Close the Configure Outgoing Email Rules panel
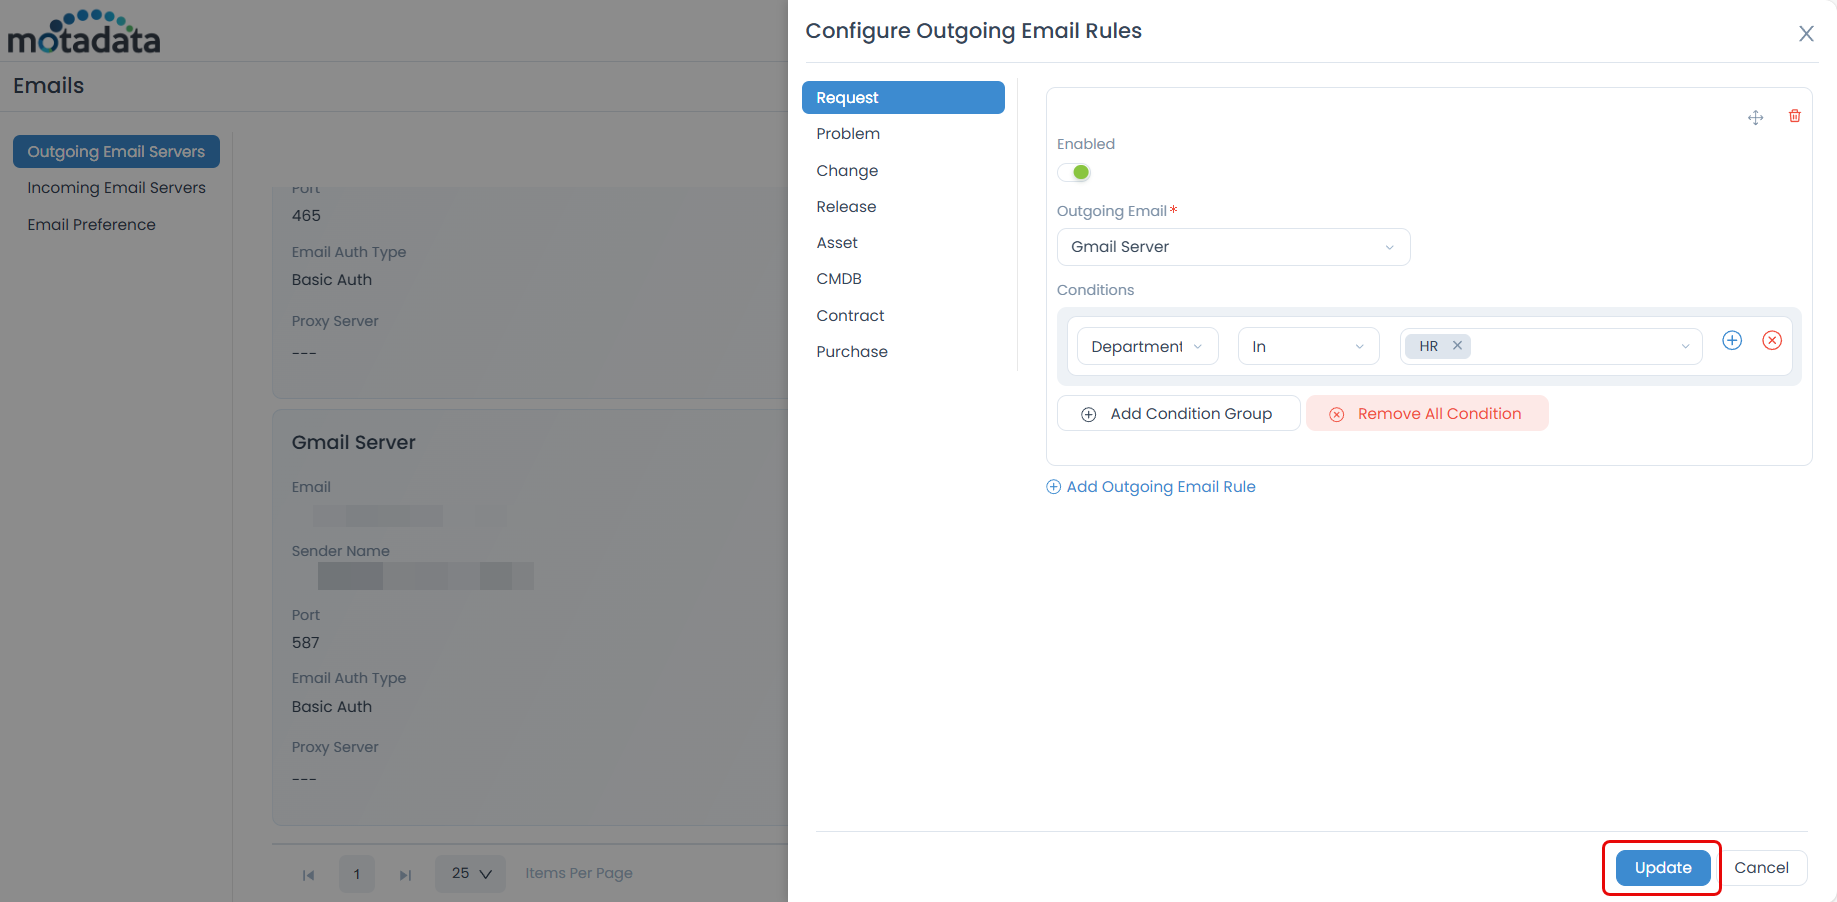 click(1806, 34)
